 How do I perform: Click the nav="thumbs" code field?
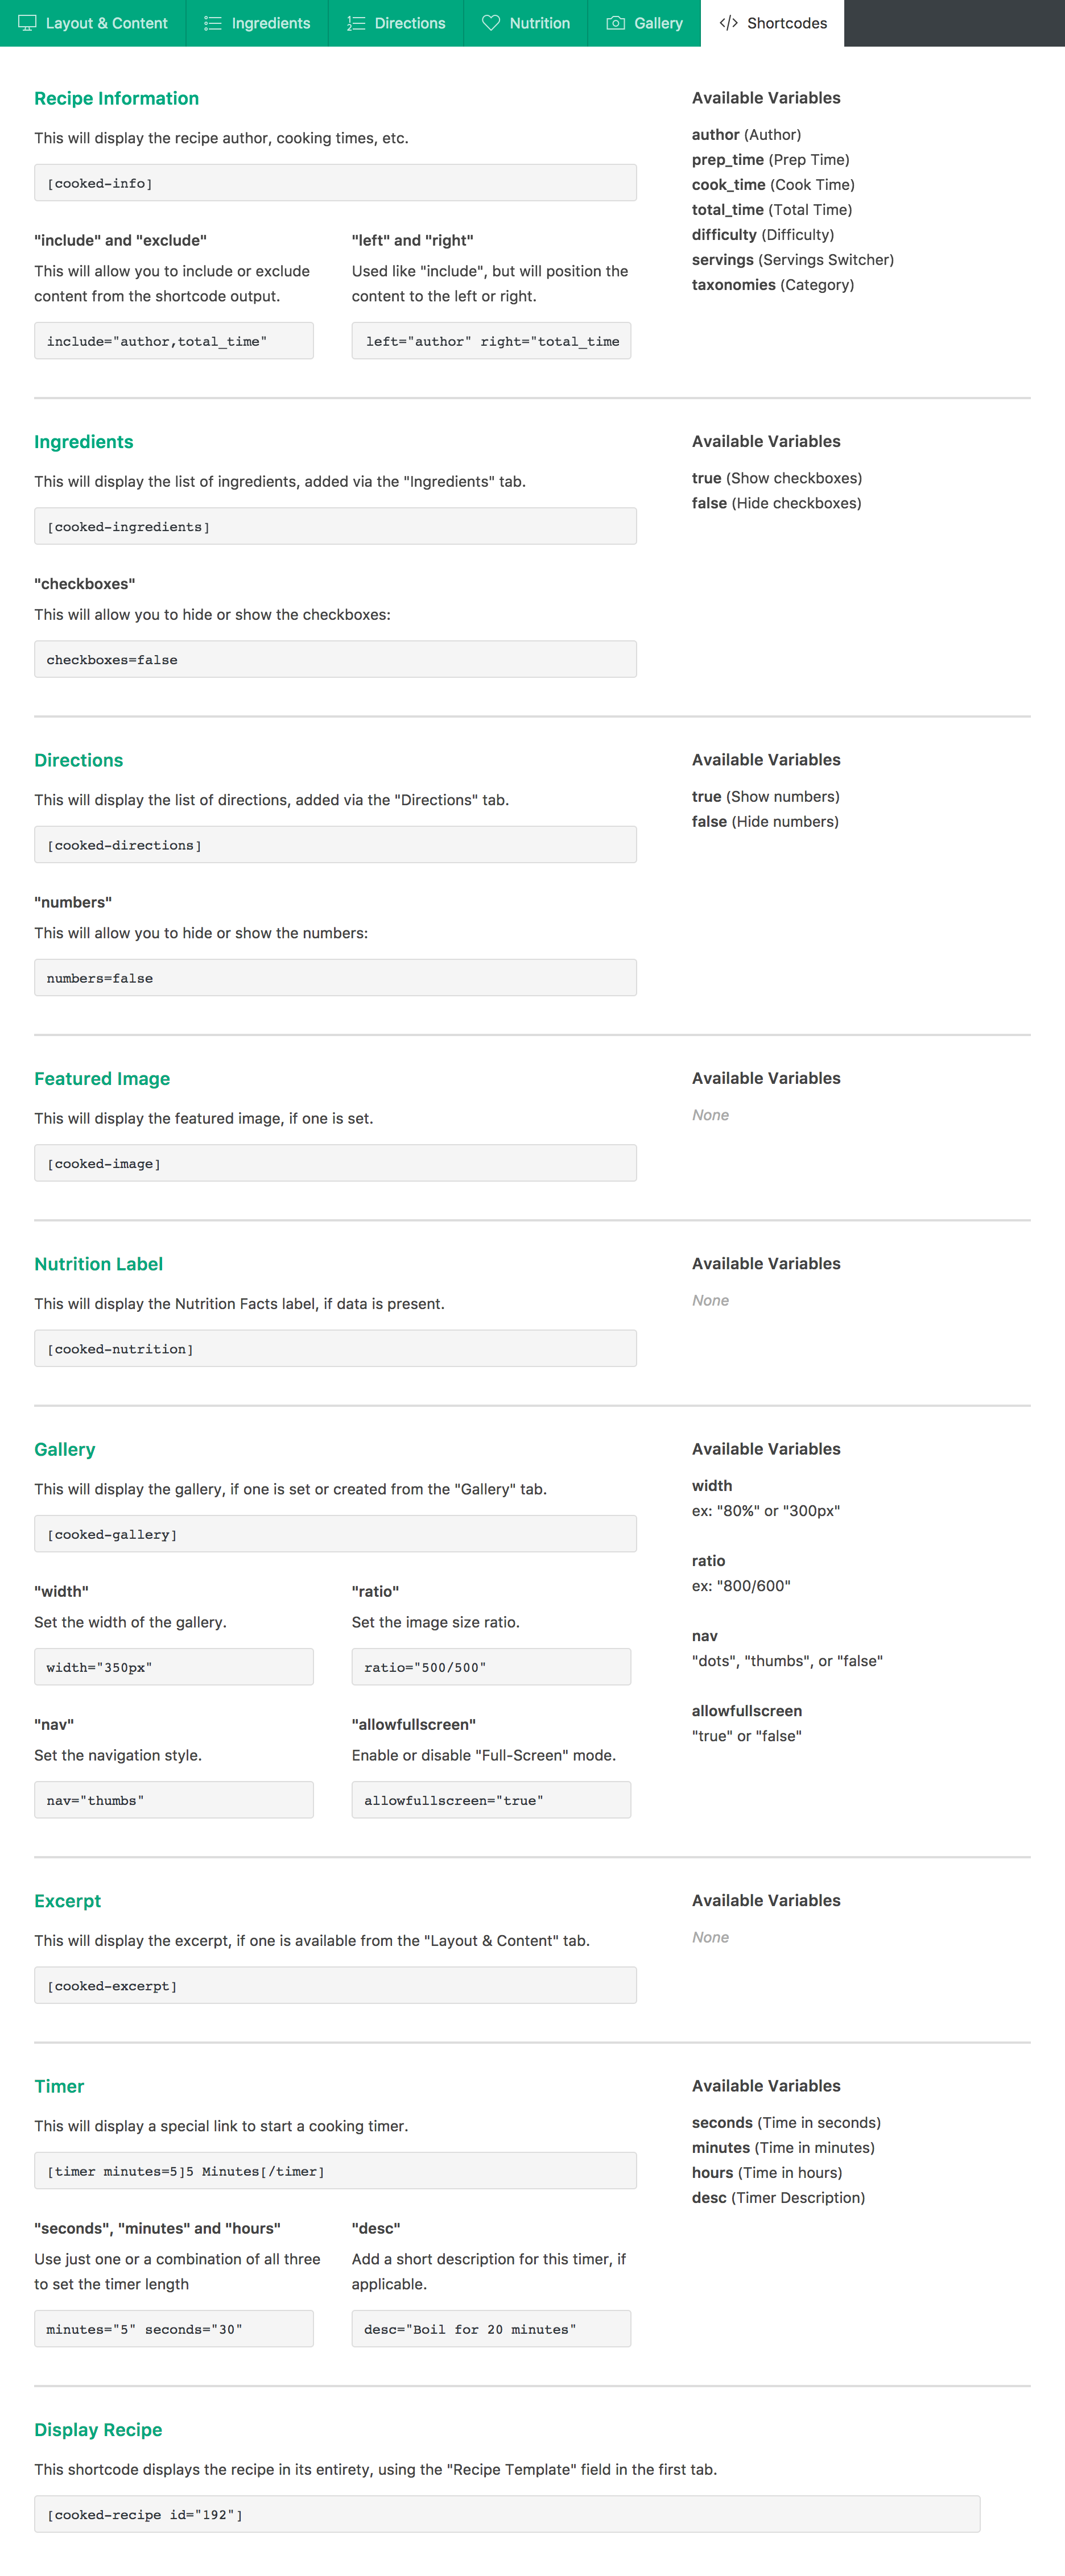pos(174,1800)
